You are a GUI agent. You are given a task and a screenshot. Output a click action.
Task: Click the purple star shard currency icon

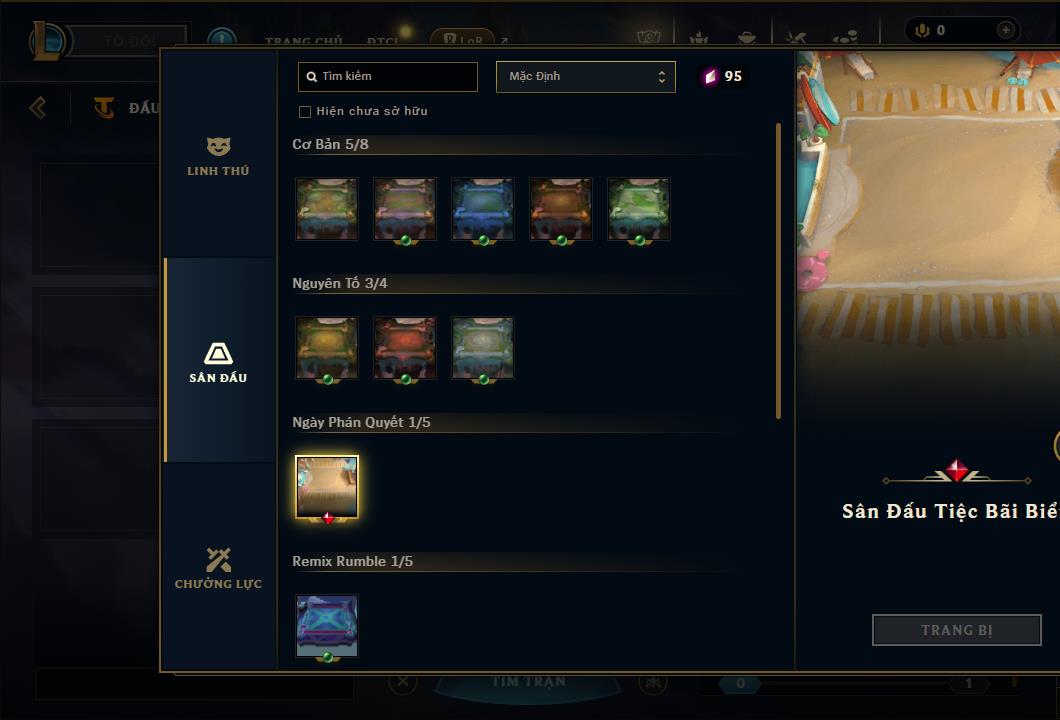(710, 76)
